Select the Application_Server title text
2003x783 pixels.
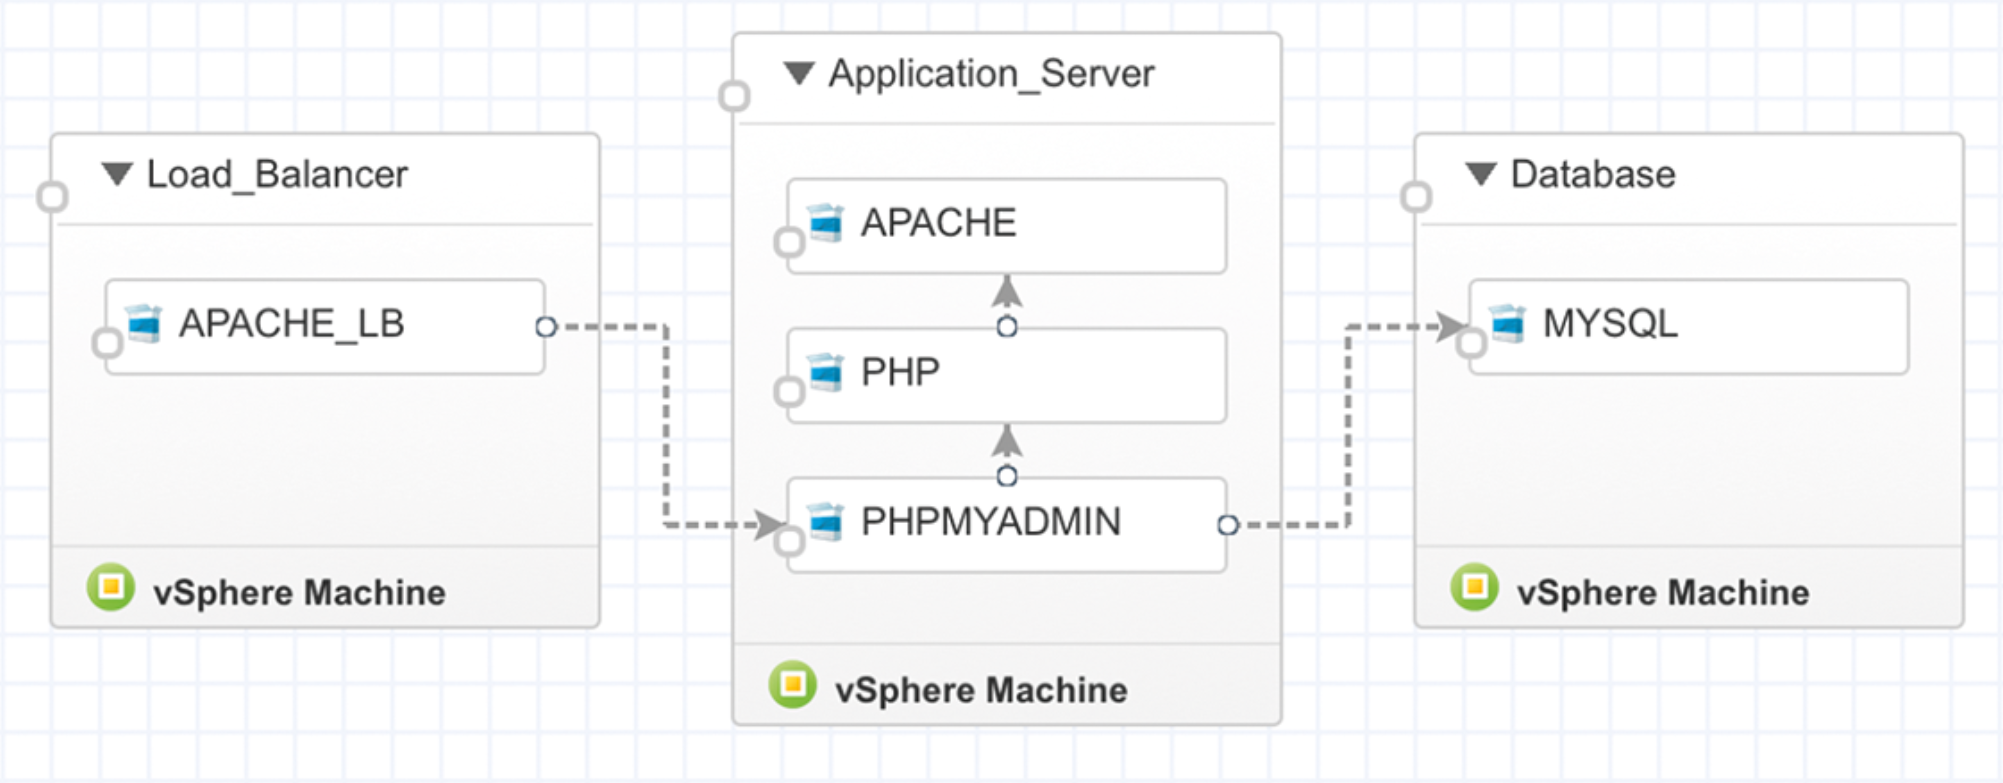[x=991, y=74]
